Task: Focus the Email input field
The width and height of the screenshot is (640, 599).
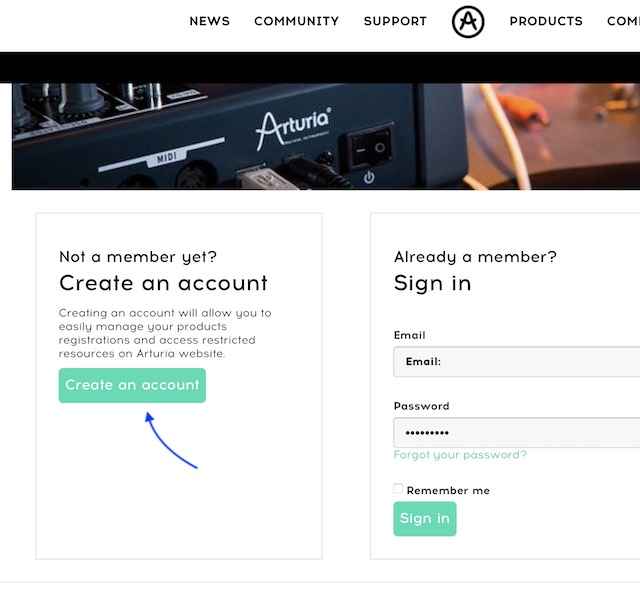Action: [520, 362]
